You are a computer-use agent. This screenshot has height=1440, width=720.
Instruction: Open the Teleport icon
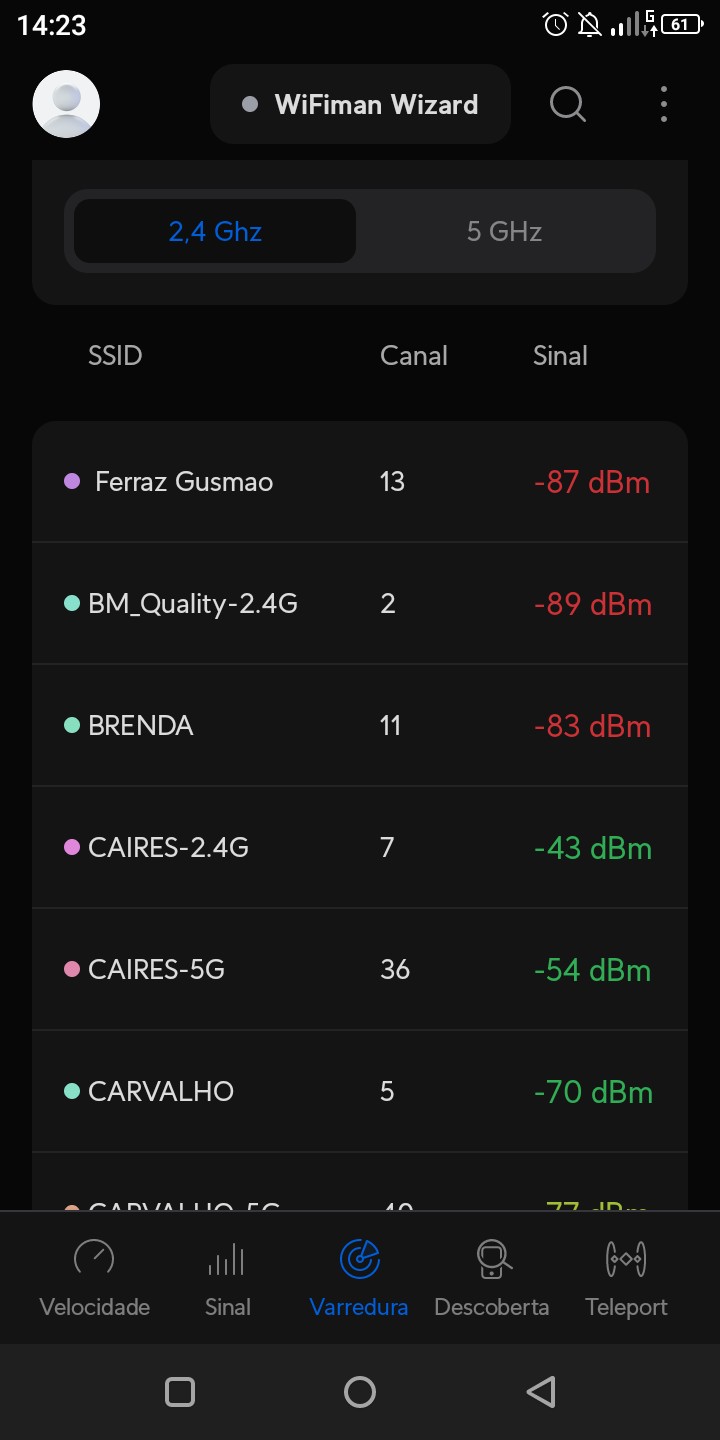626,1260
